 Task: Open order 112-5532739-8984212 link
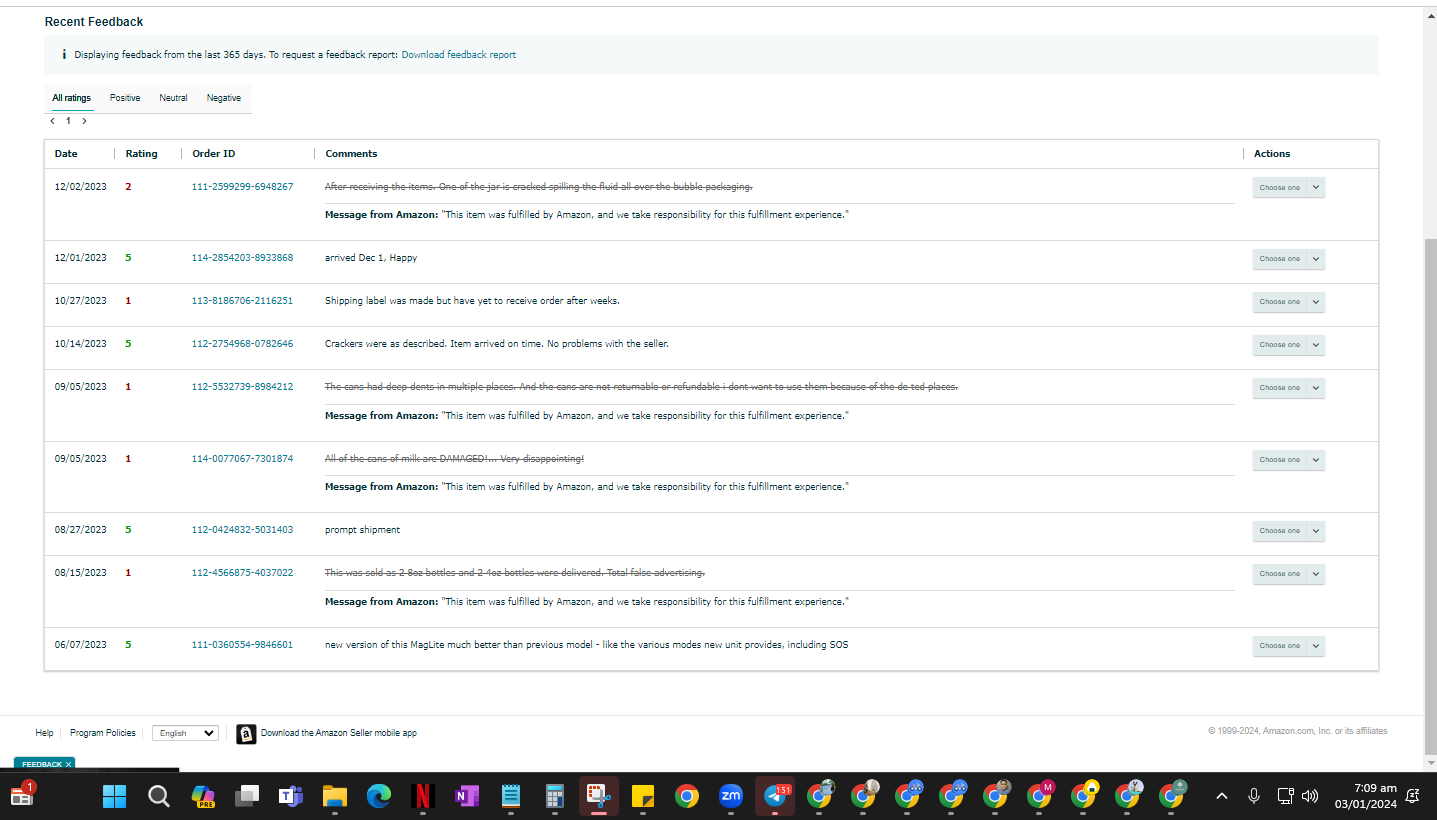point(242,387)
